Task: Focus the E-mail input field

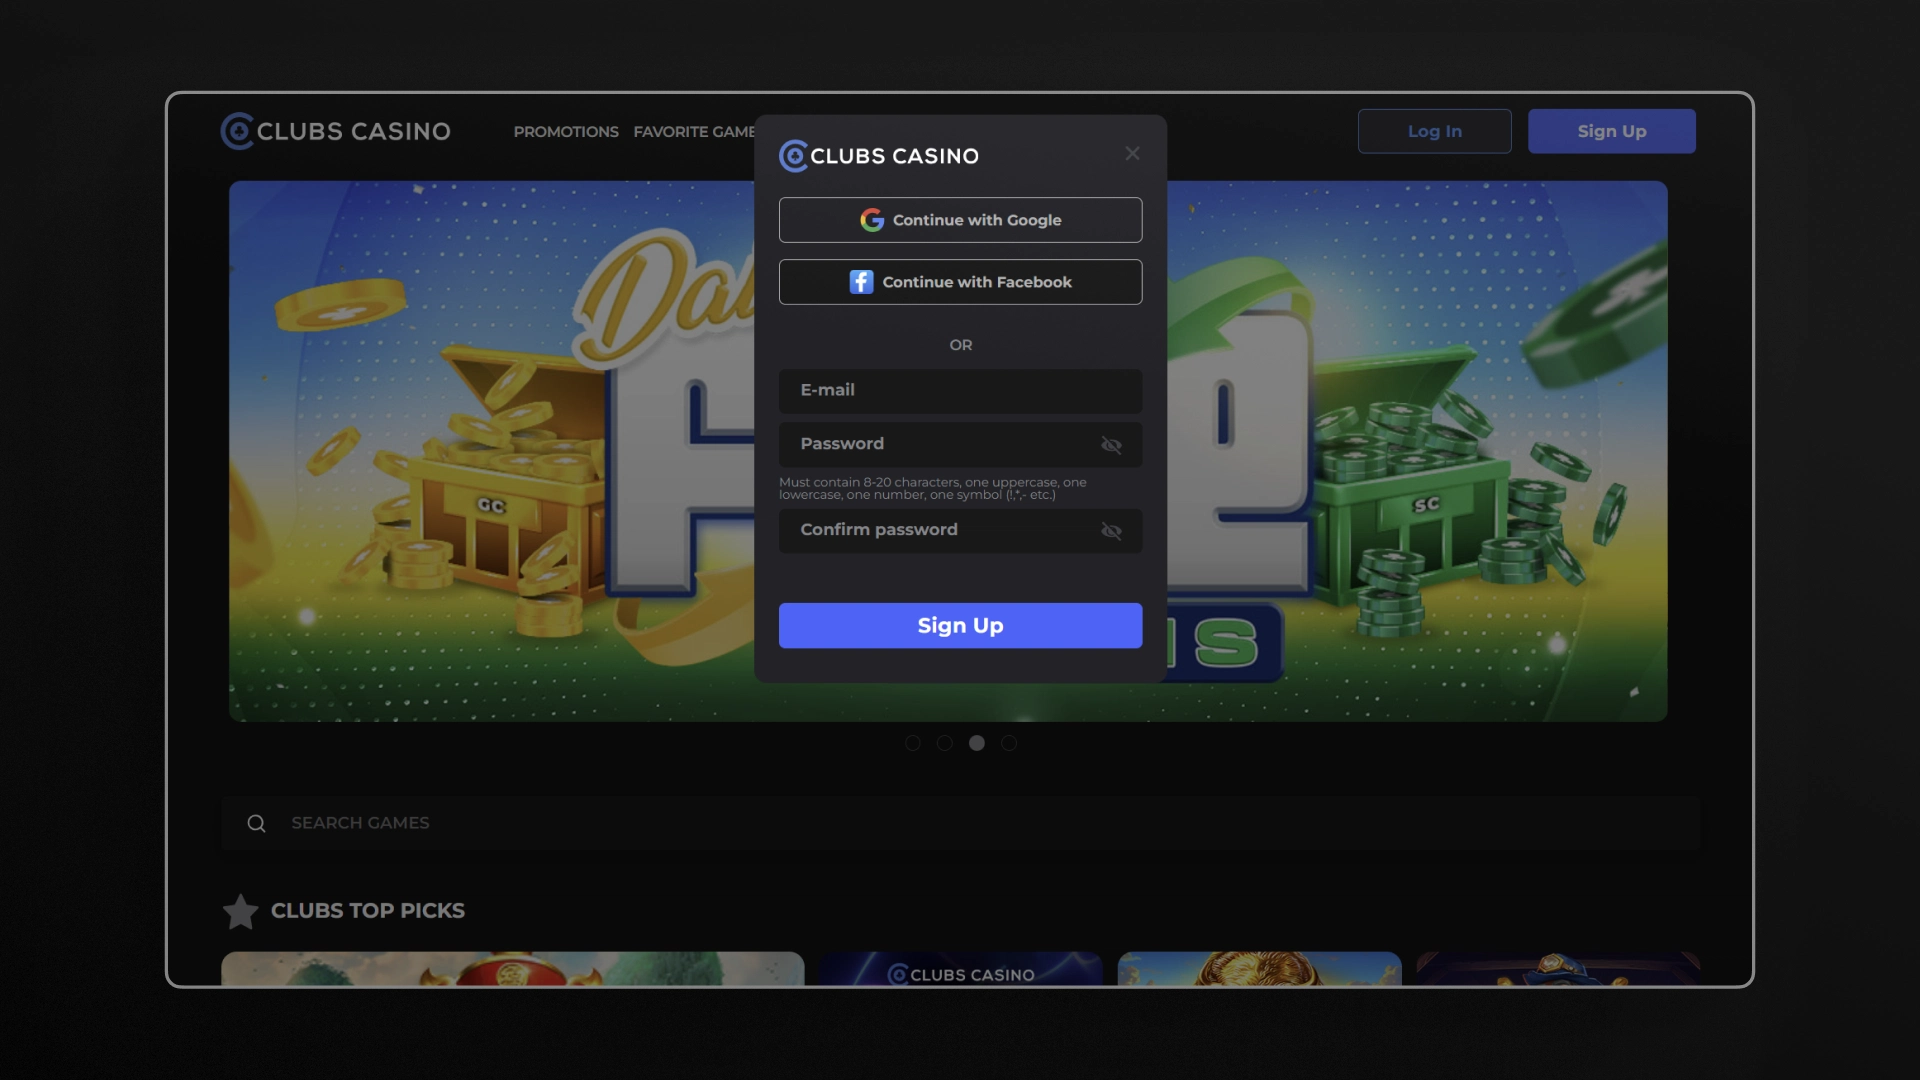Action: 960,391
